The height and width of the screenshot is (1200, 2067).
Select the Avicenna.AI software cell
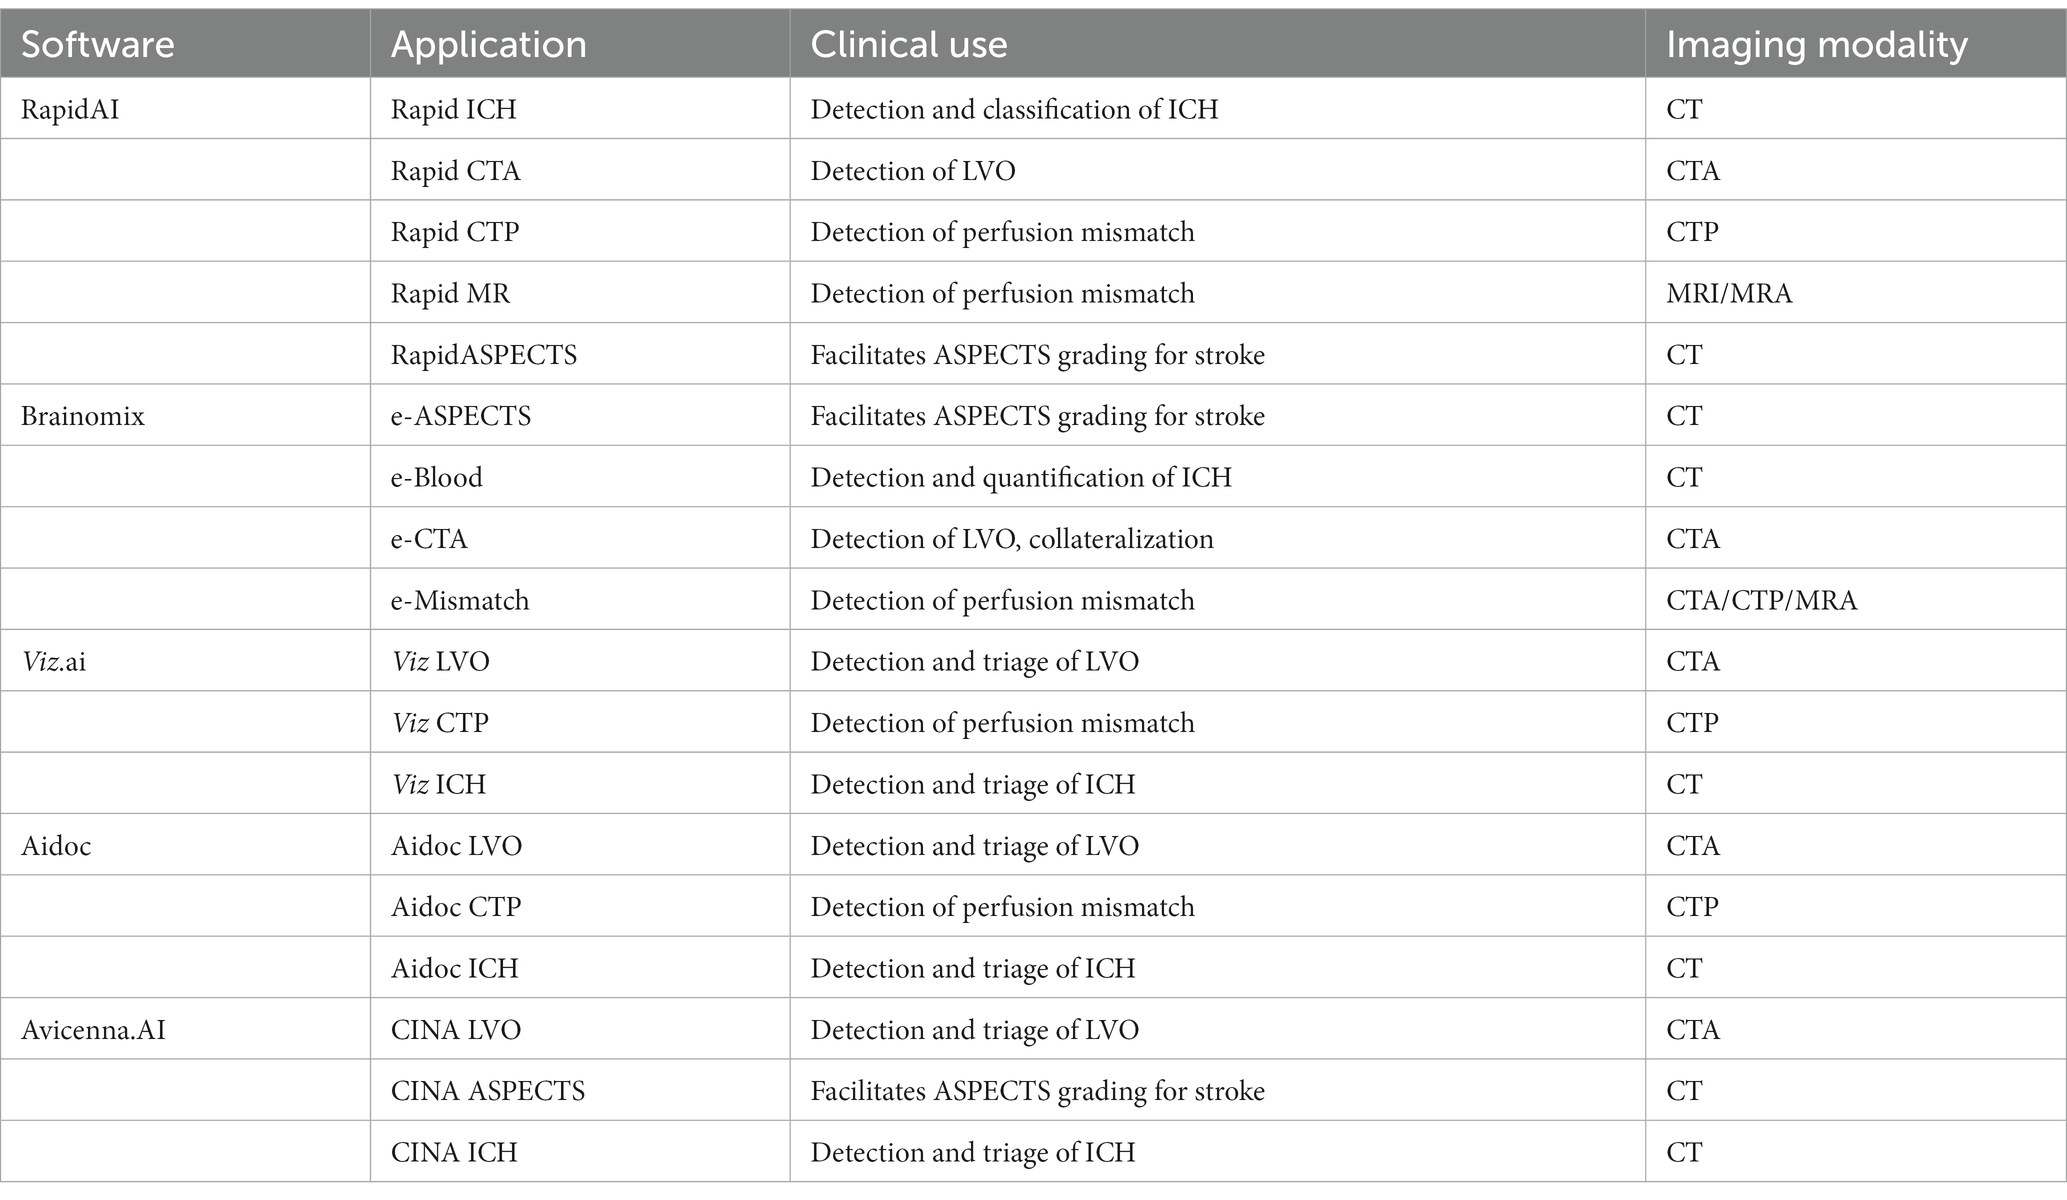click(185, 1029)
